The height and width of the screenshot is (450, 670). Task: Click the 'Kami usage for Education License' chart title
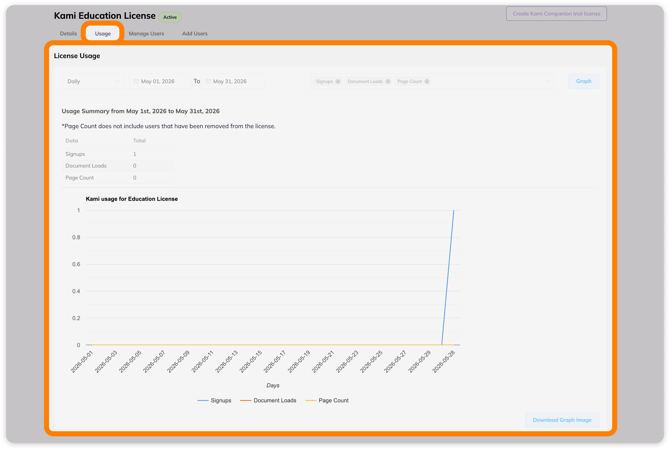[132, 199]
